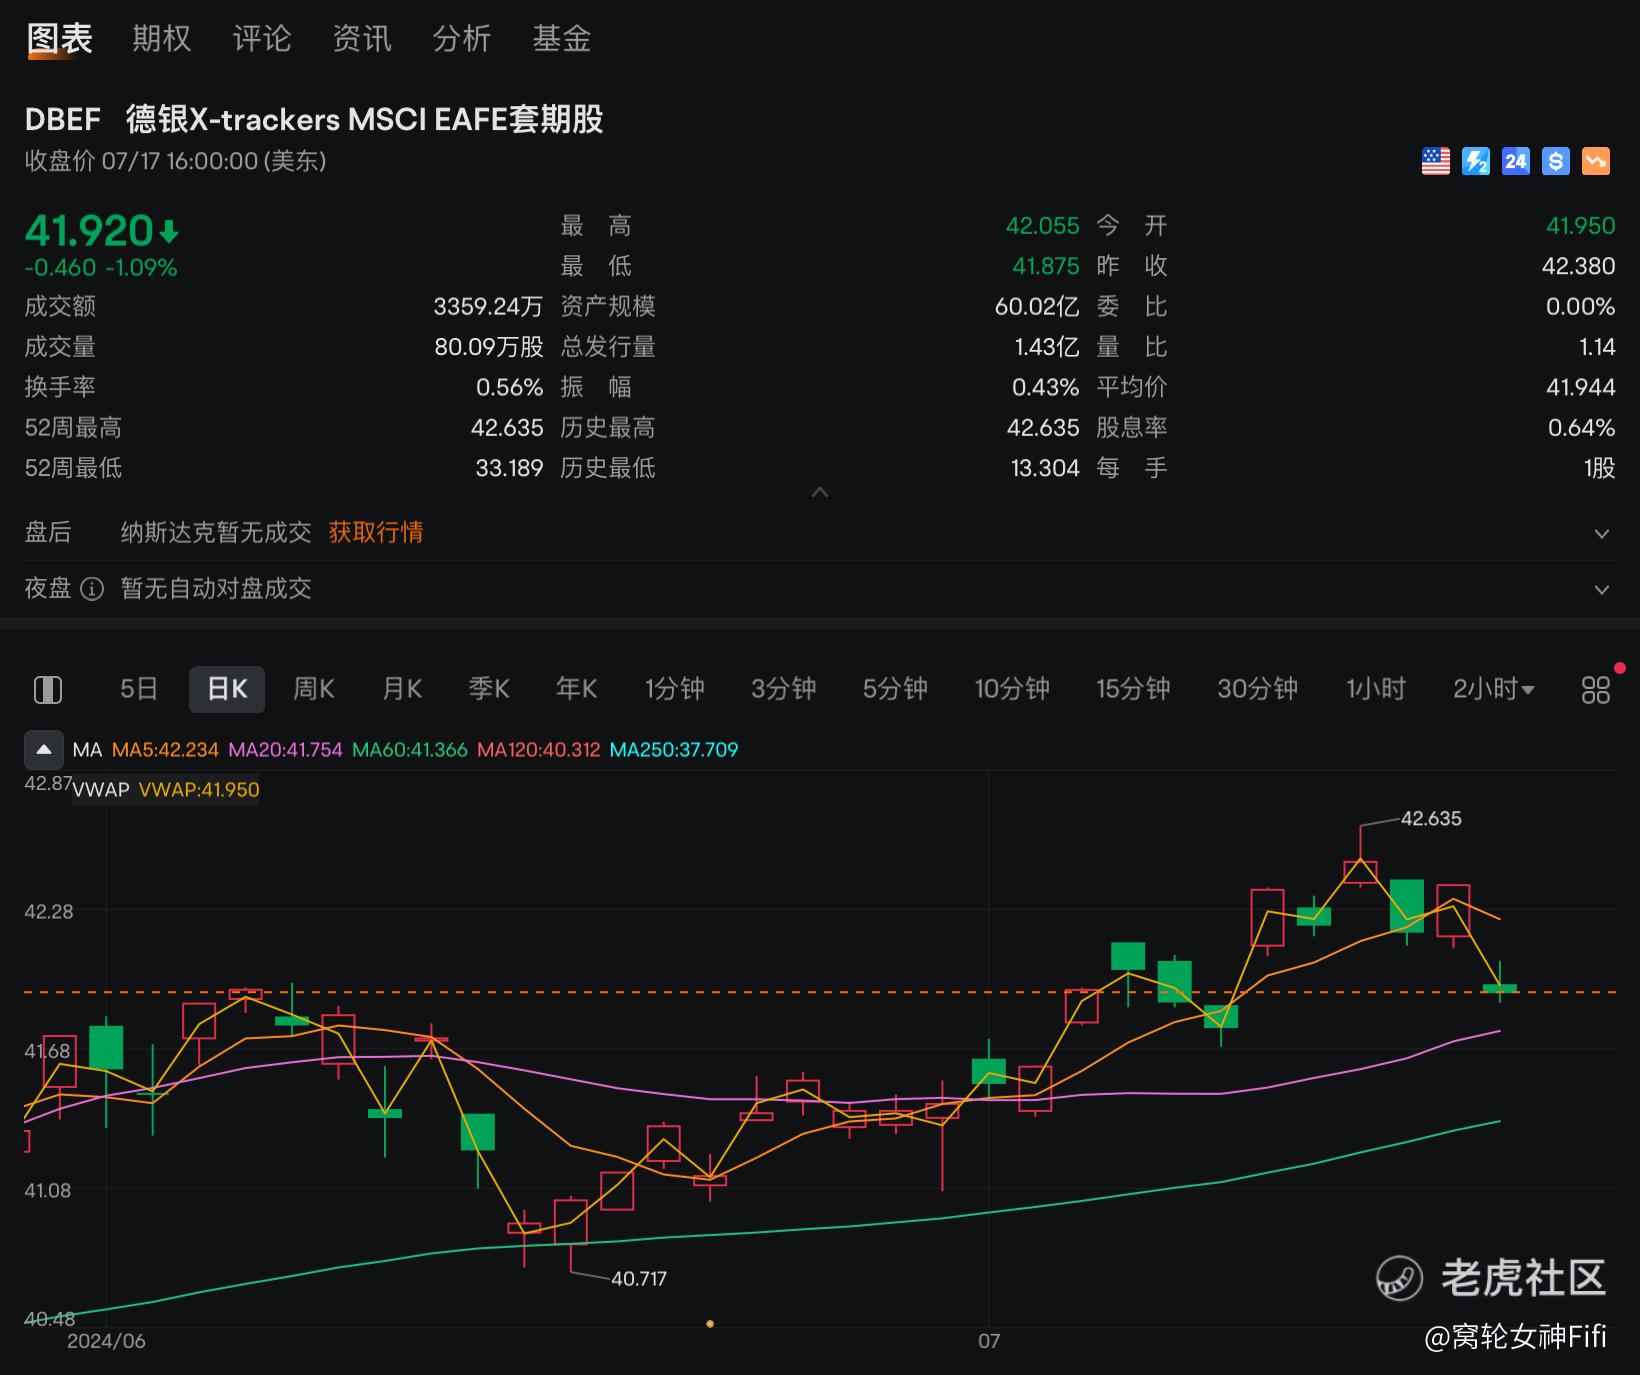Switch to the 资讯 tab
Screen dimensions: 1640x1375
coord(361,39)
